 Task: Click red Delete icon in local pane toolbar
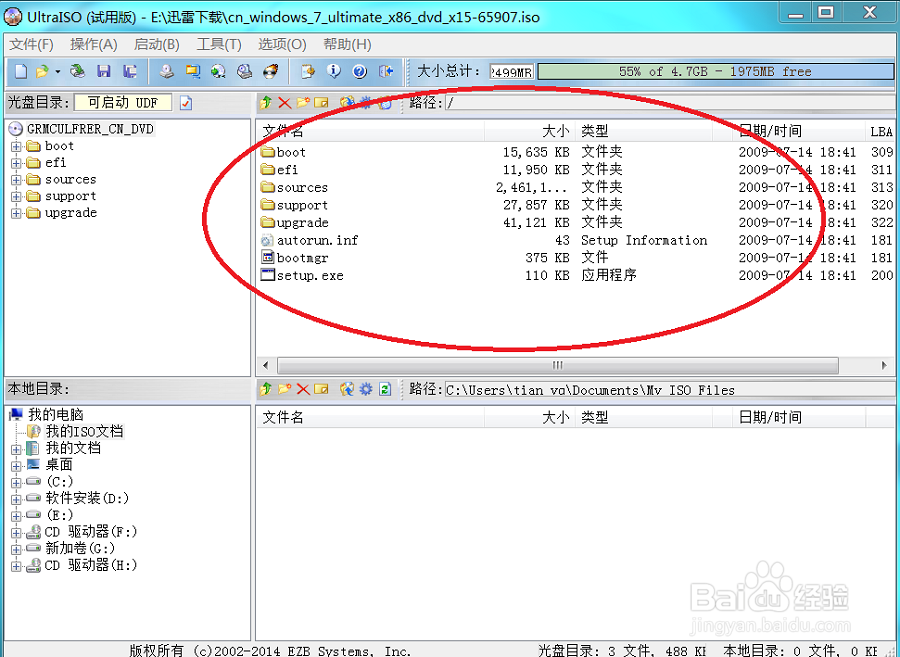303,389
